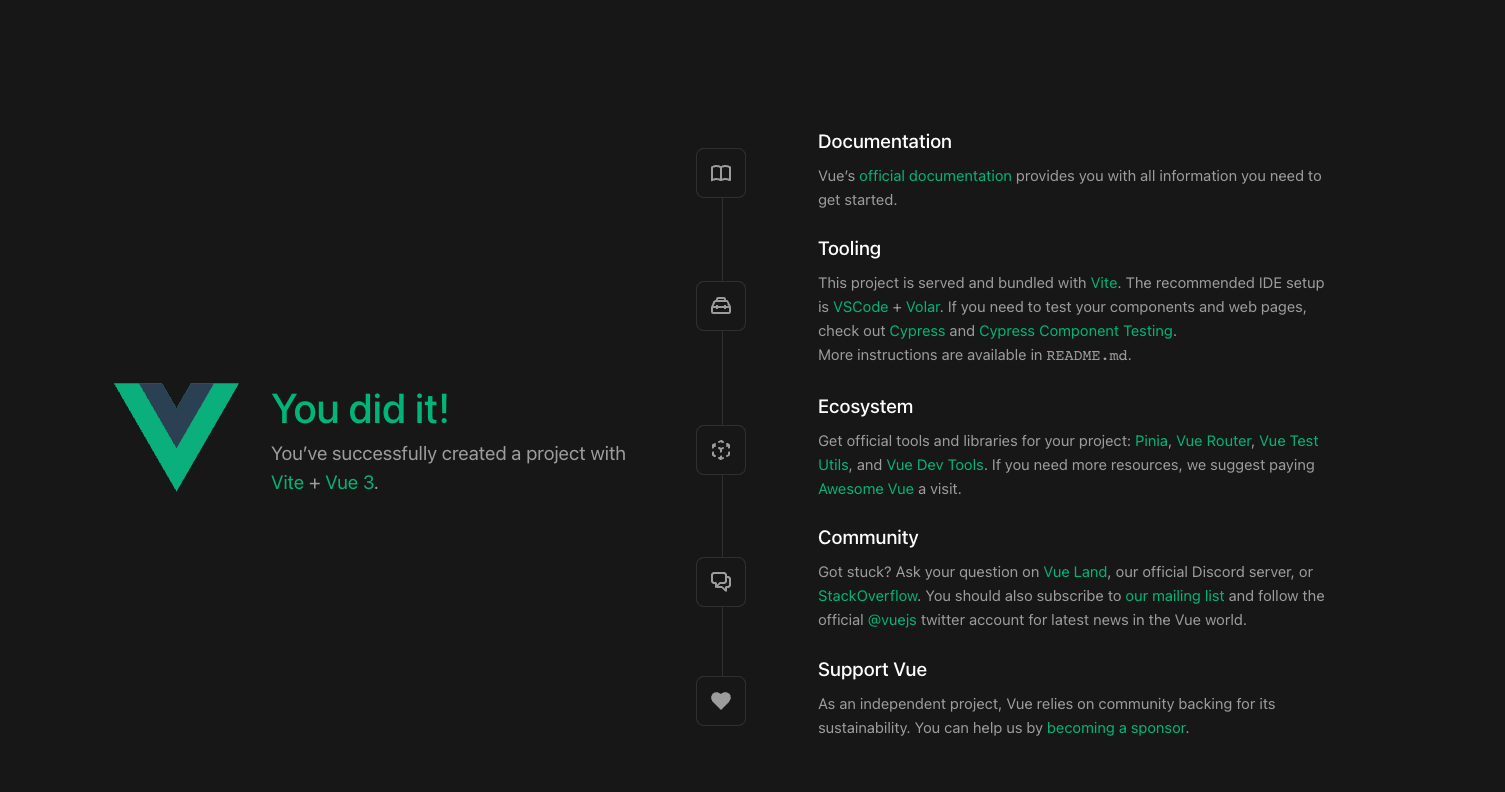Click the Tooling section heading
The height and width of the screenshot is (792, 1505).
(x=849, y=249)
